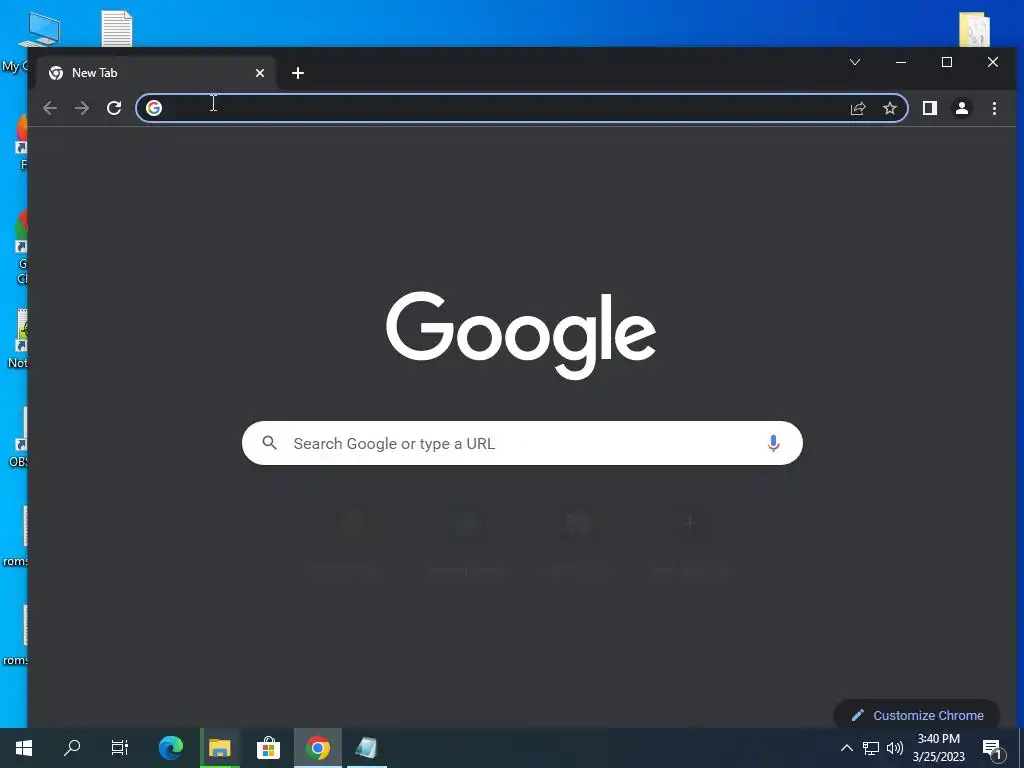Image resolution: width=1024 pixels, height=768 pixels.
Task: Click the notepad-like app on the taskbar
Action: coord(366,748)
